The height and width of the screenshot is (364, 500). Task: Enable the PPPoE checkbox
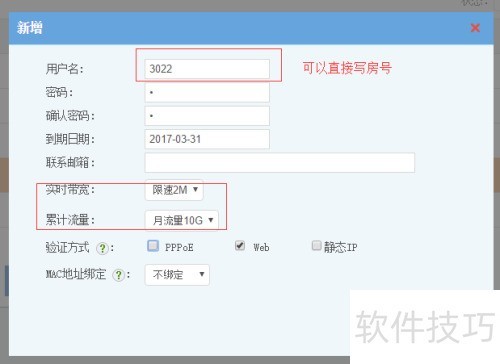click(x=153, y=246)
